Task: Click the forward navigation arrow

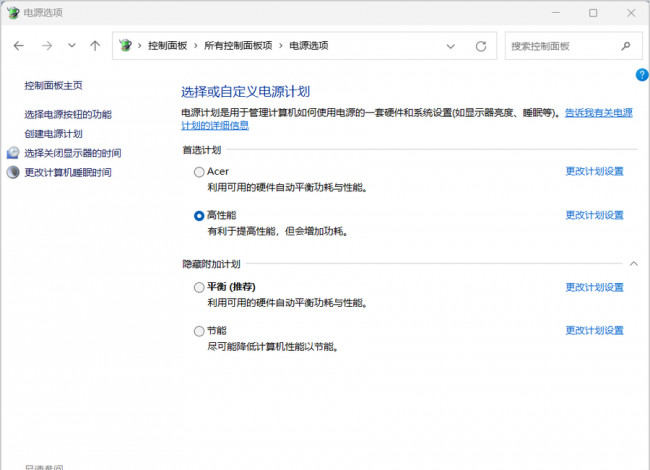Action: tap(47, 46)
